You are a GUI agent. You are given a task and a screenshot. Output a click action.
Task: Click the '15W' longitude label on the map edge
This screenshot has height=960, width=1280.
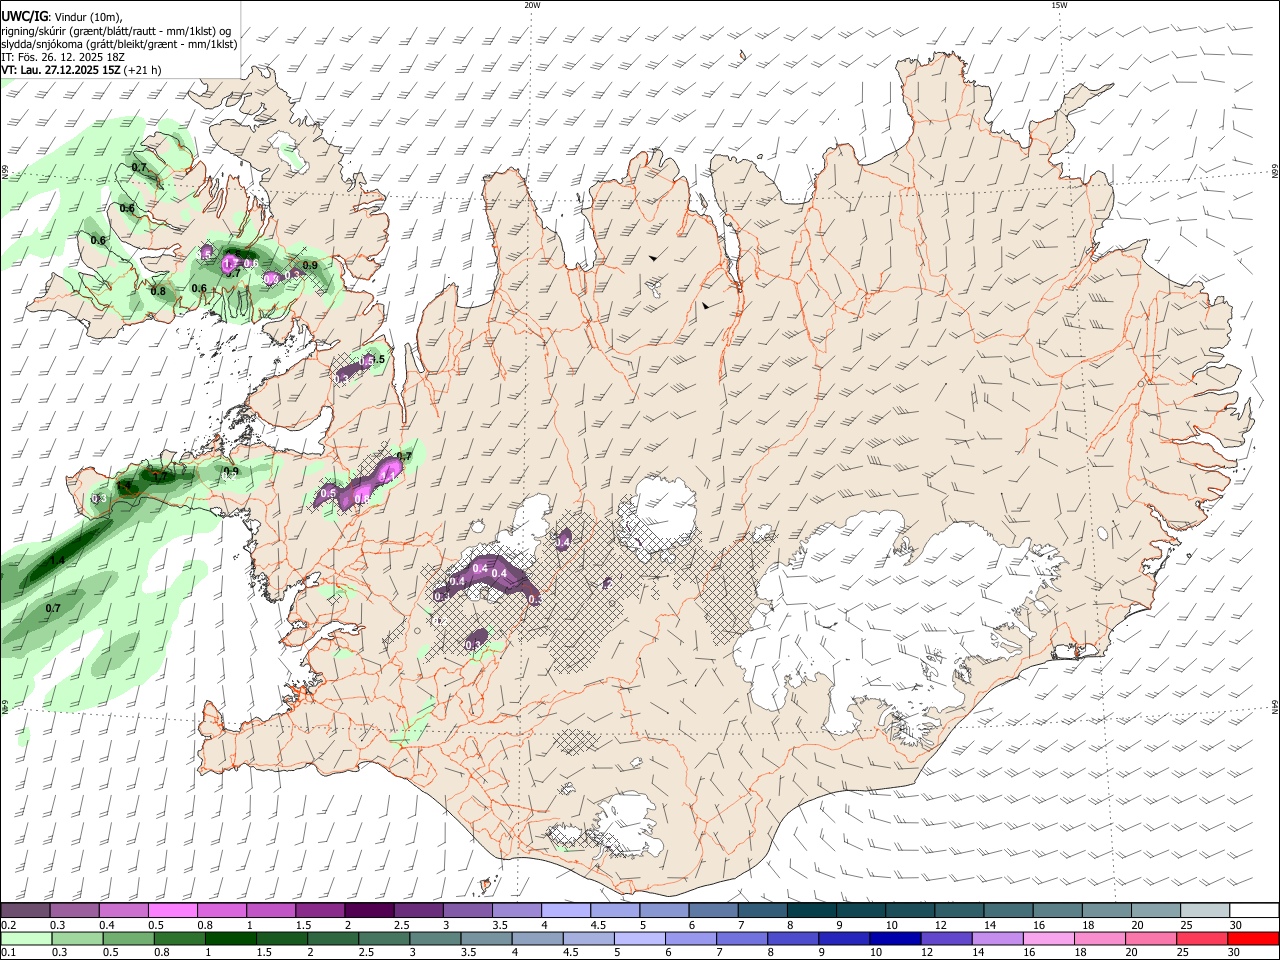(x=1059, y=5)
